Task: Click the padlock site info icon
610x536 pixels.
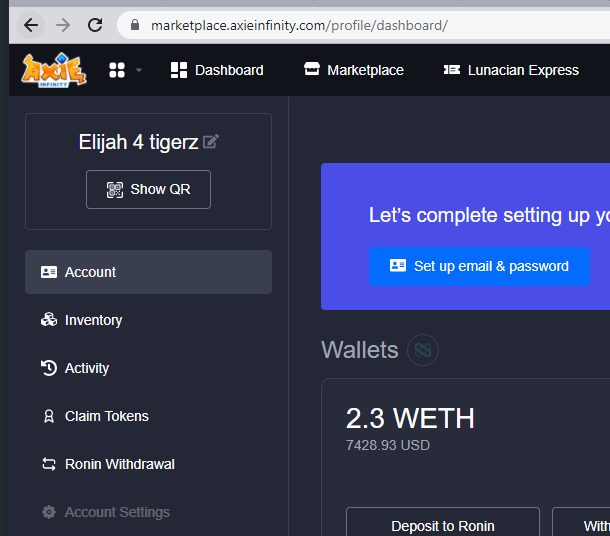Action: pyautogui.click(x=135, y=25)
